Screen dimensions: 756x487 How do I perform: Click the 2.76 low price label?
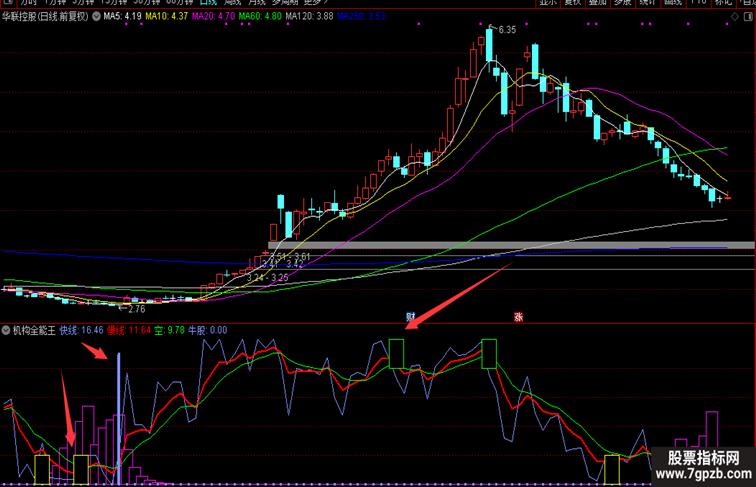[x=136, y=310]
